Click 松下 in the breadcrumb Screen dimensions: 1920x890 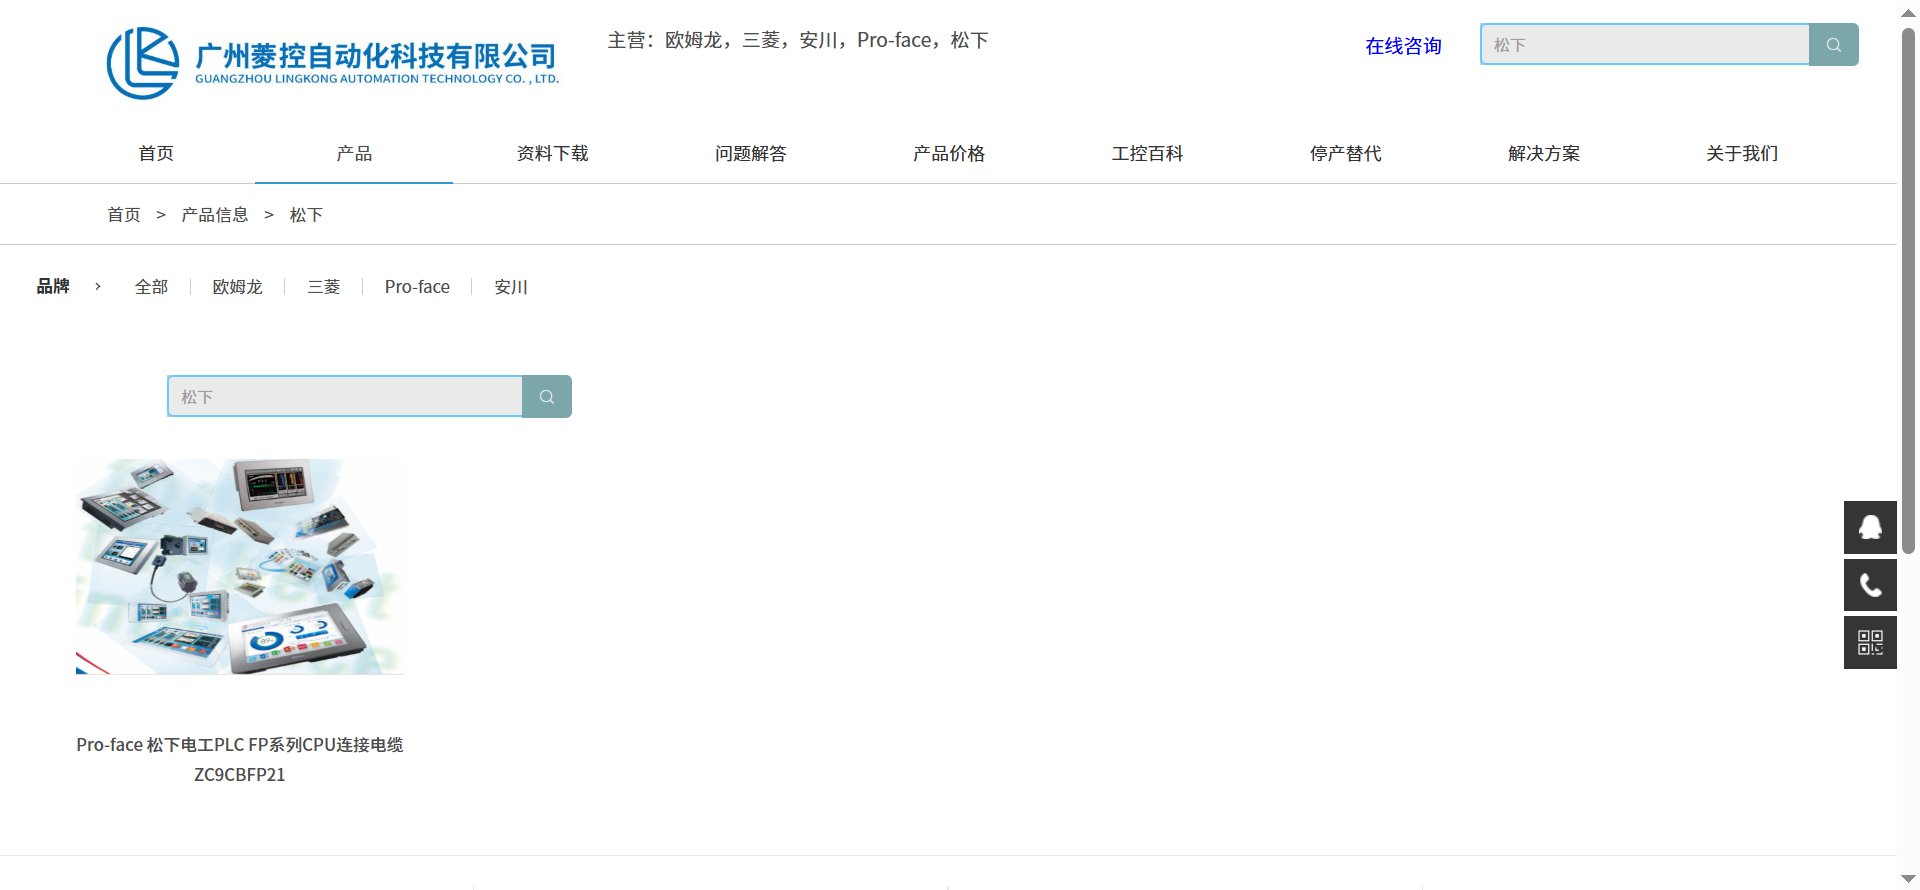(x=306, y=215)
